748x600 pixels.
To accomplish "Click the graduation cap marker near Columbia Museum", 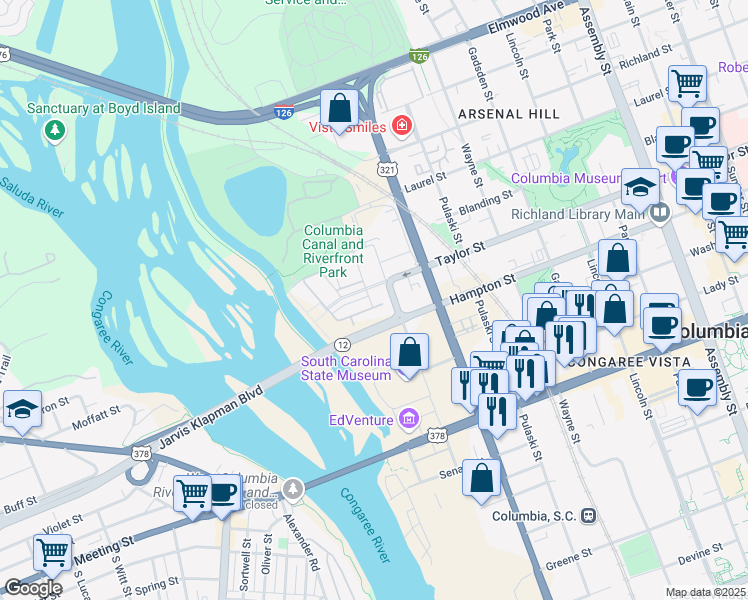I will tap(641, 188).
